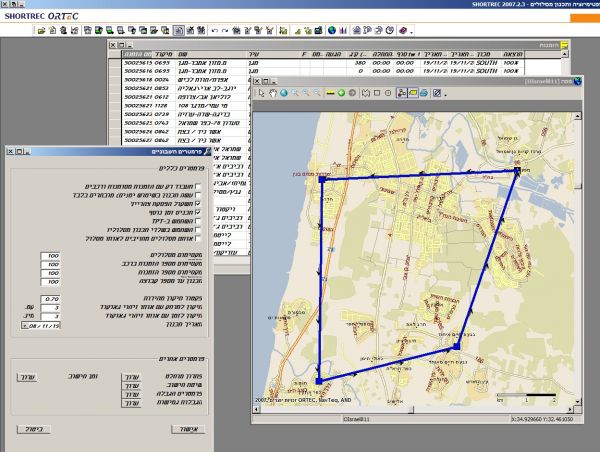The image size is (600, 452).
Task: Select the pointer arrow tool in map toolbar
Action: (261, 93)
